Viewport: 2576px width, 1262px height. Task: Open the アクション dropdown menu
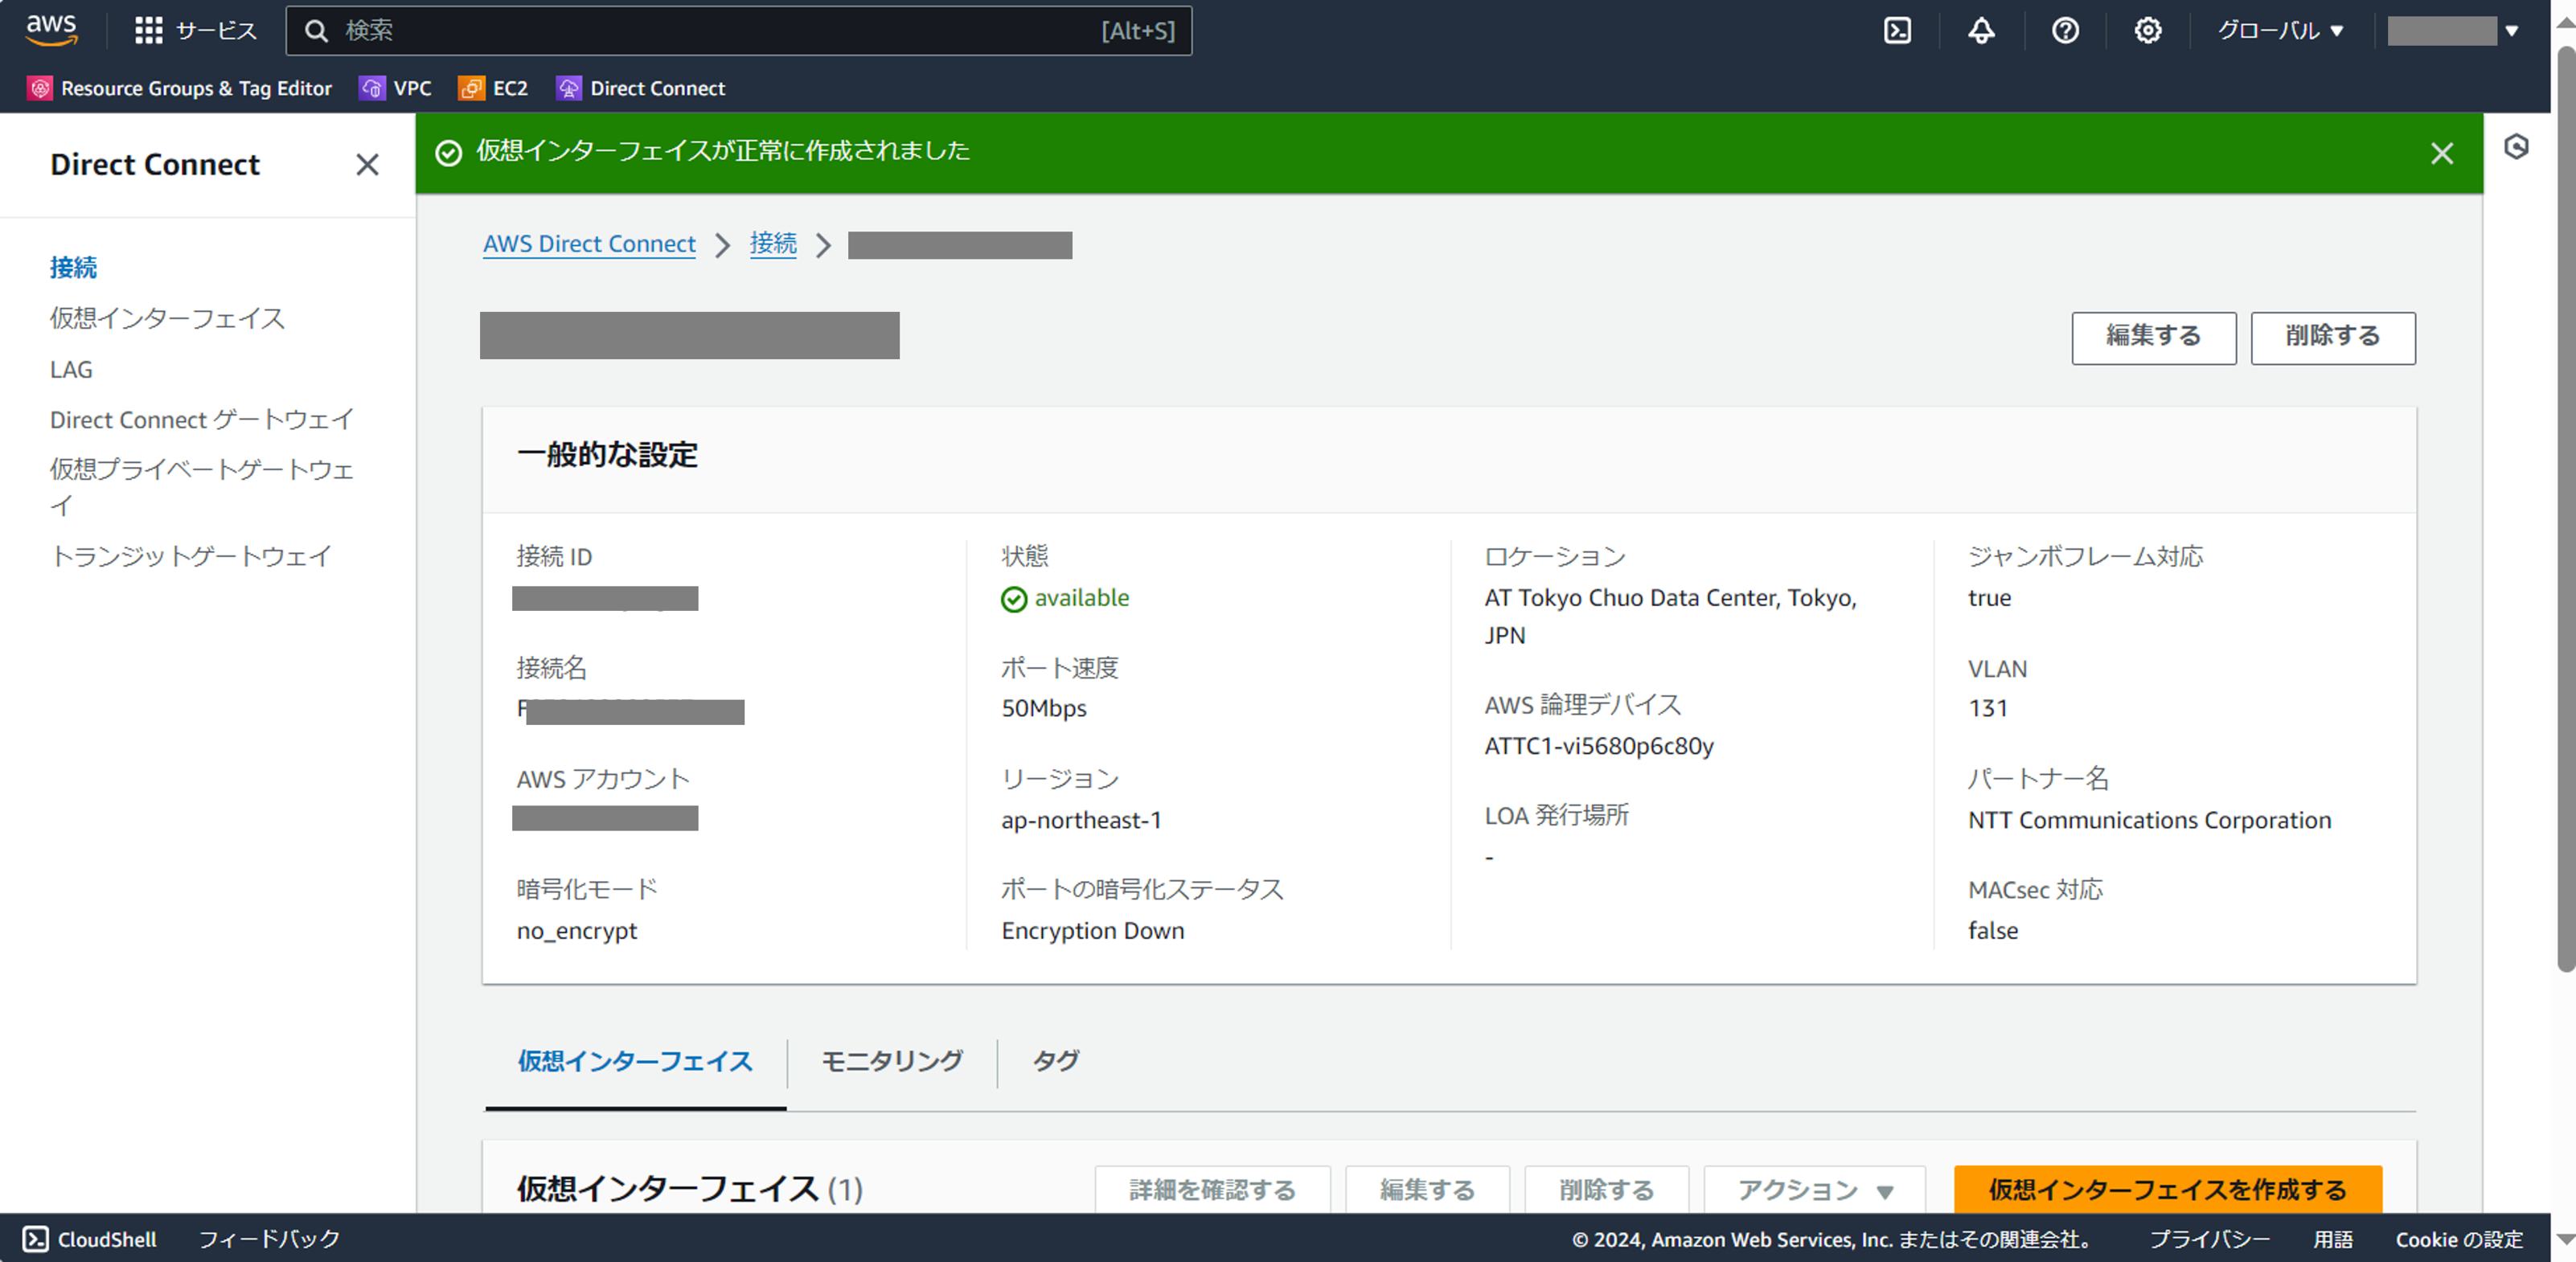click(x=1814, y=1189)
